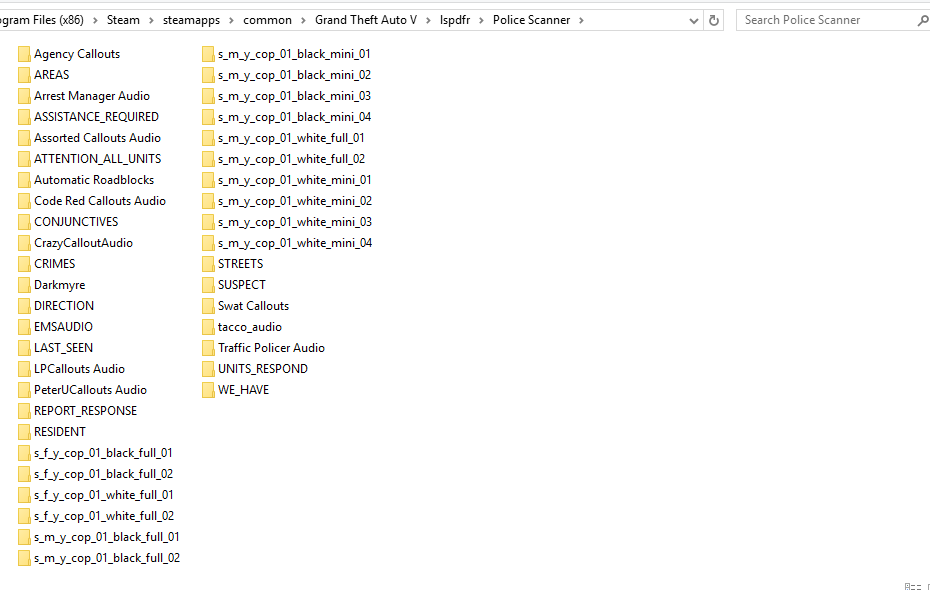The height and width of the screenshot is (590, 930).
Task: Expand the chevron after Program Files (x86)
Action: [95, 20]
